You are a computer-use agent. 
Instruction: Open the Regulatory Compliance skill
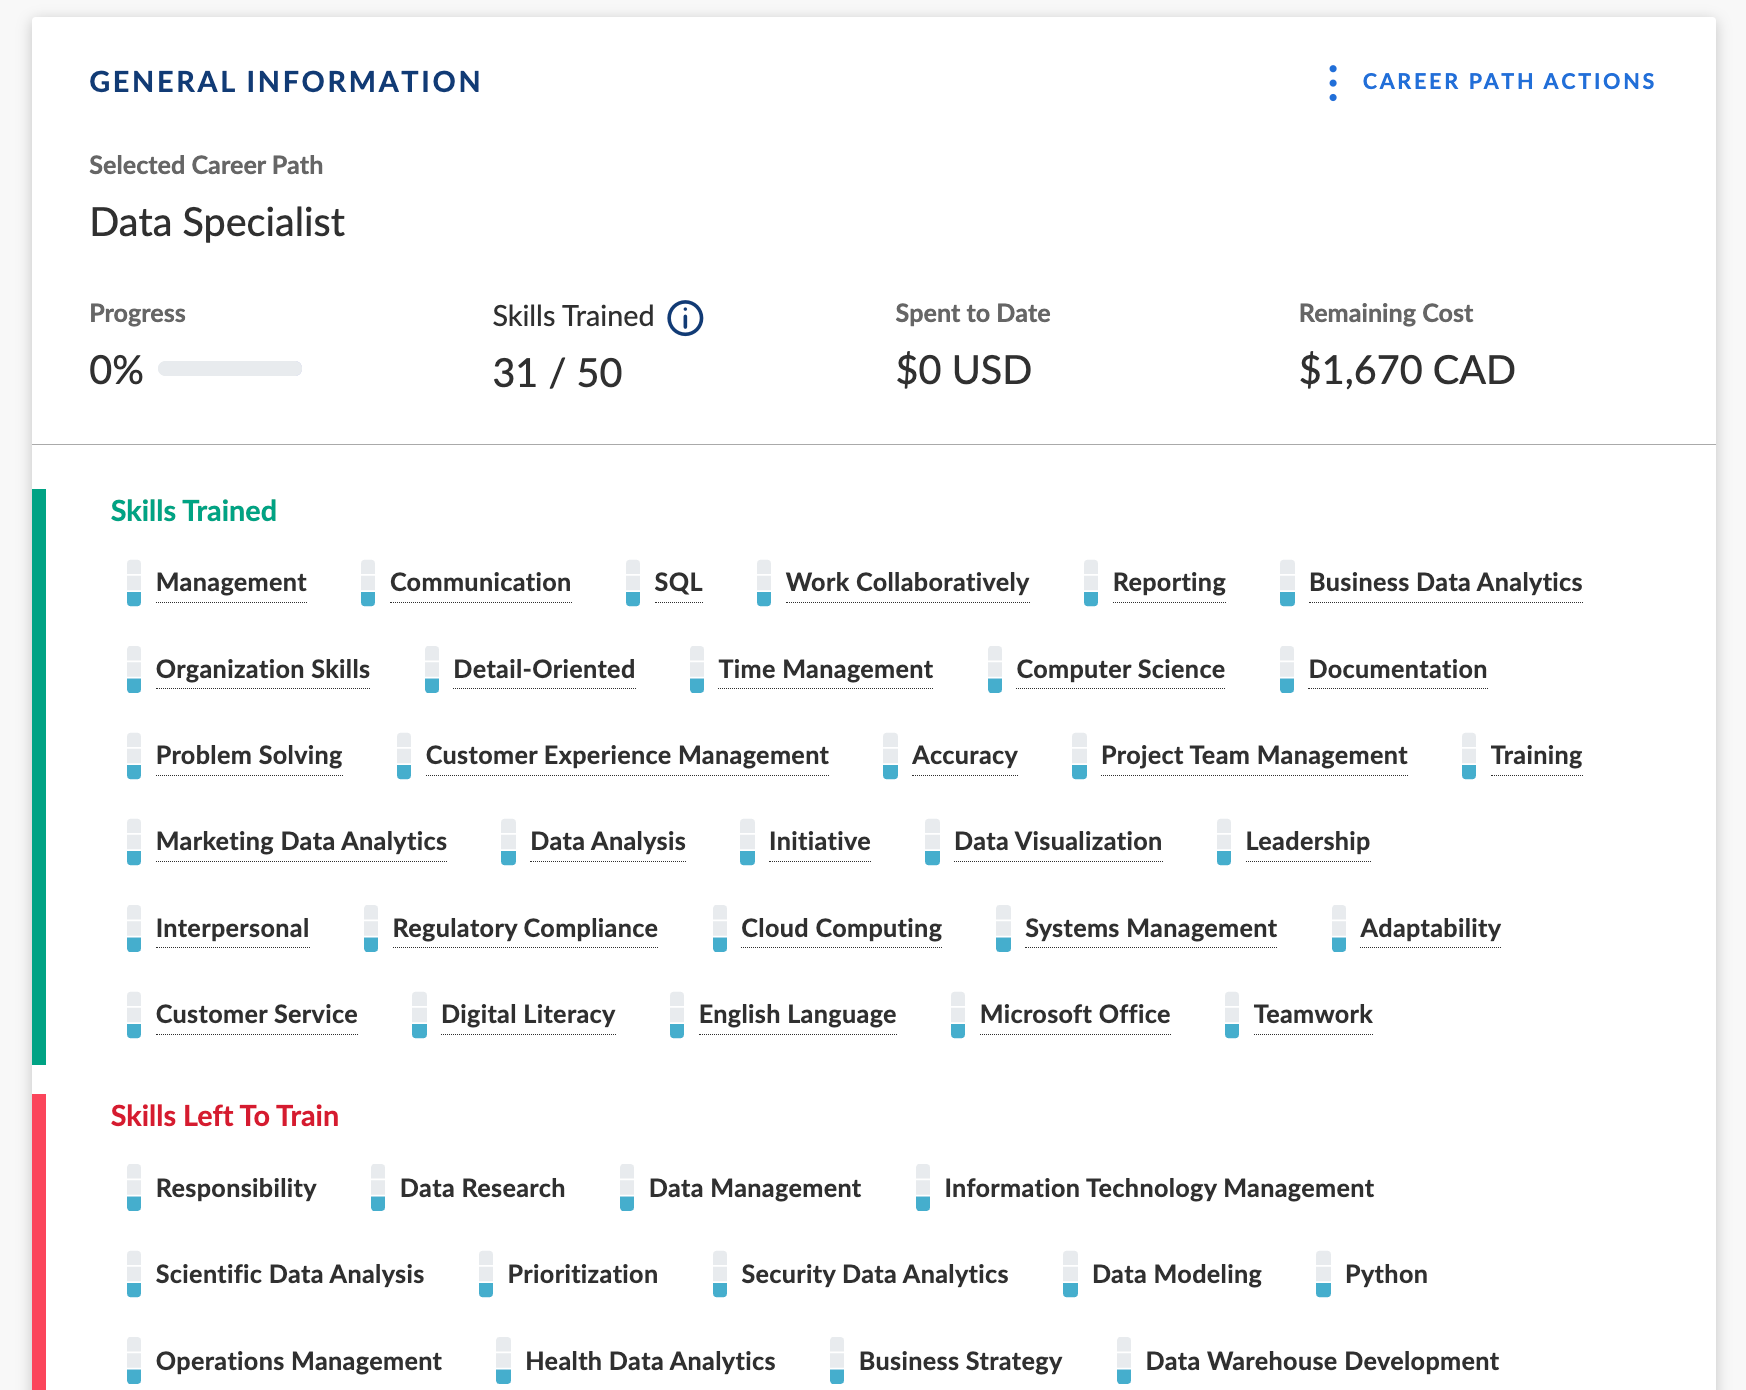(525, 929)
